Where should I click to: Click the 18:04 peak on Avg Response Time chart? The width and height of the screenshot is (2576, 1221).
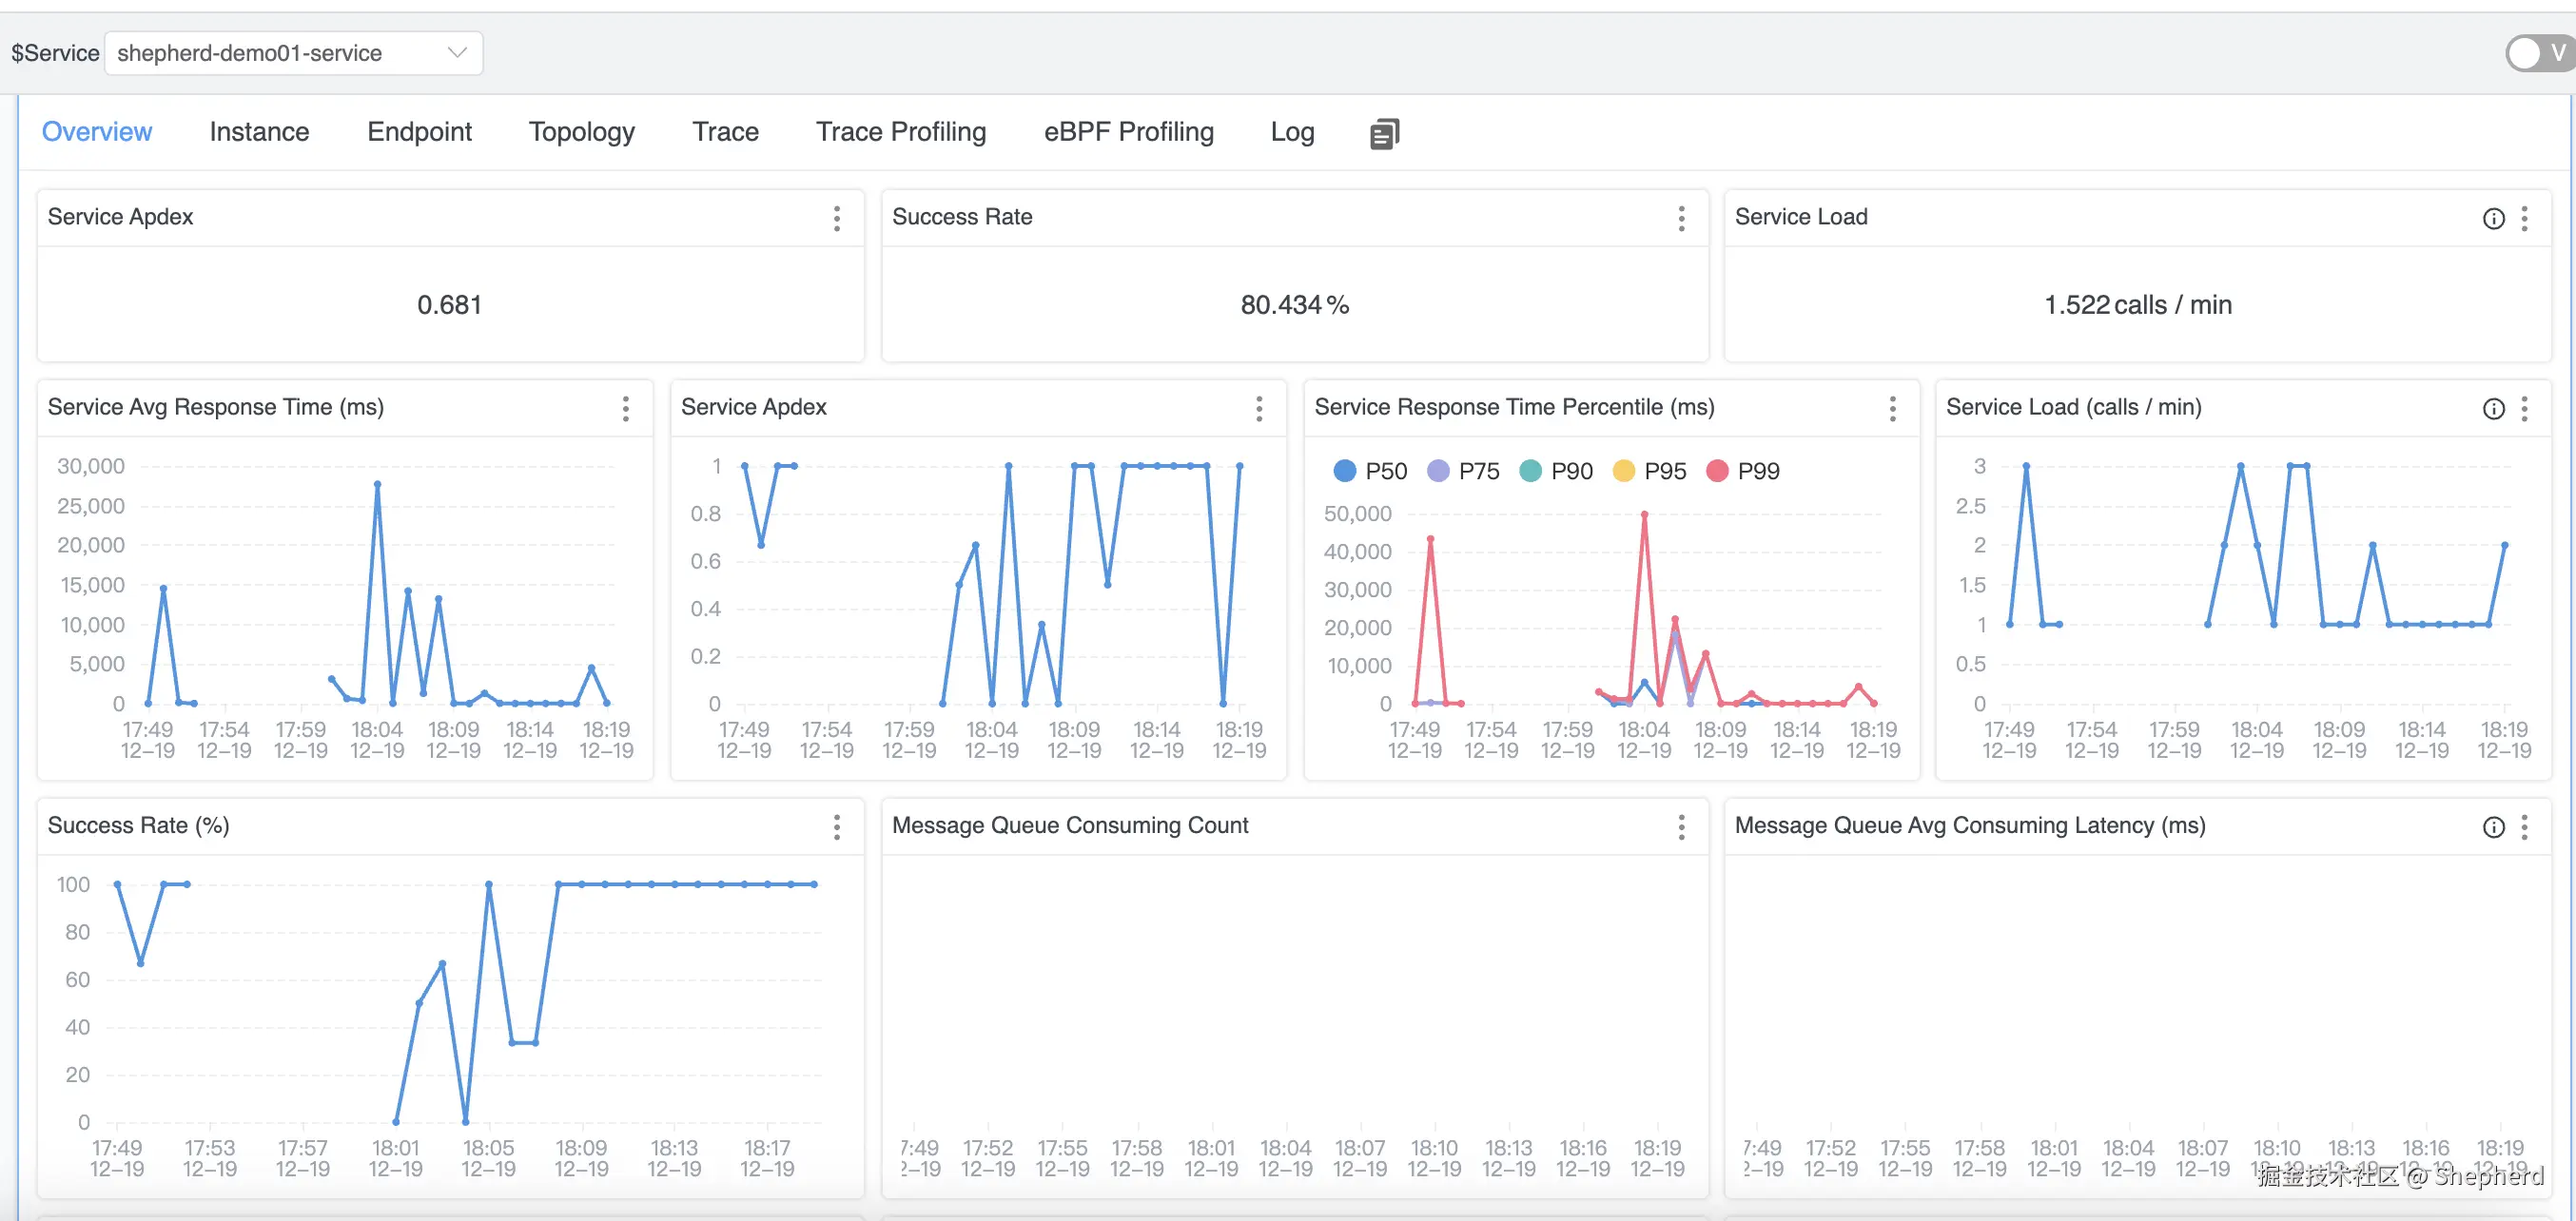(377, 484)
